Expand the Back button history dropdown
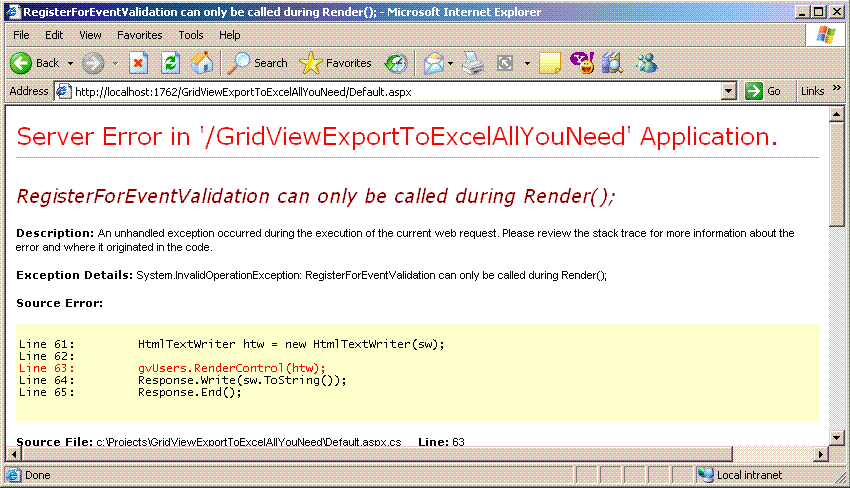 pos(71,63)
